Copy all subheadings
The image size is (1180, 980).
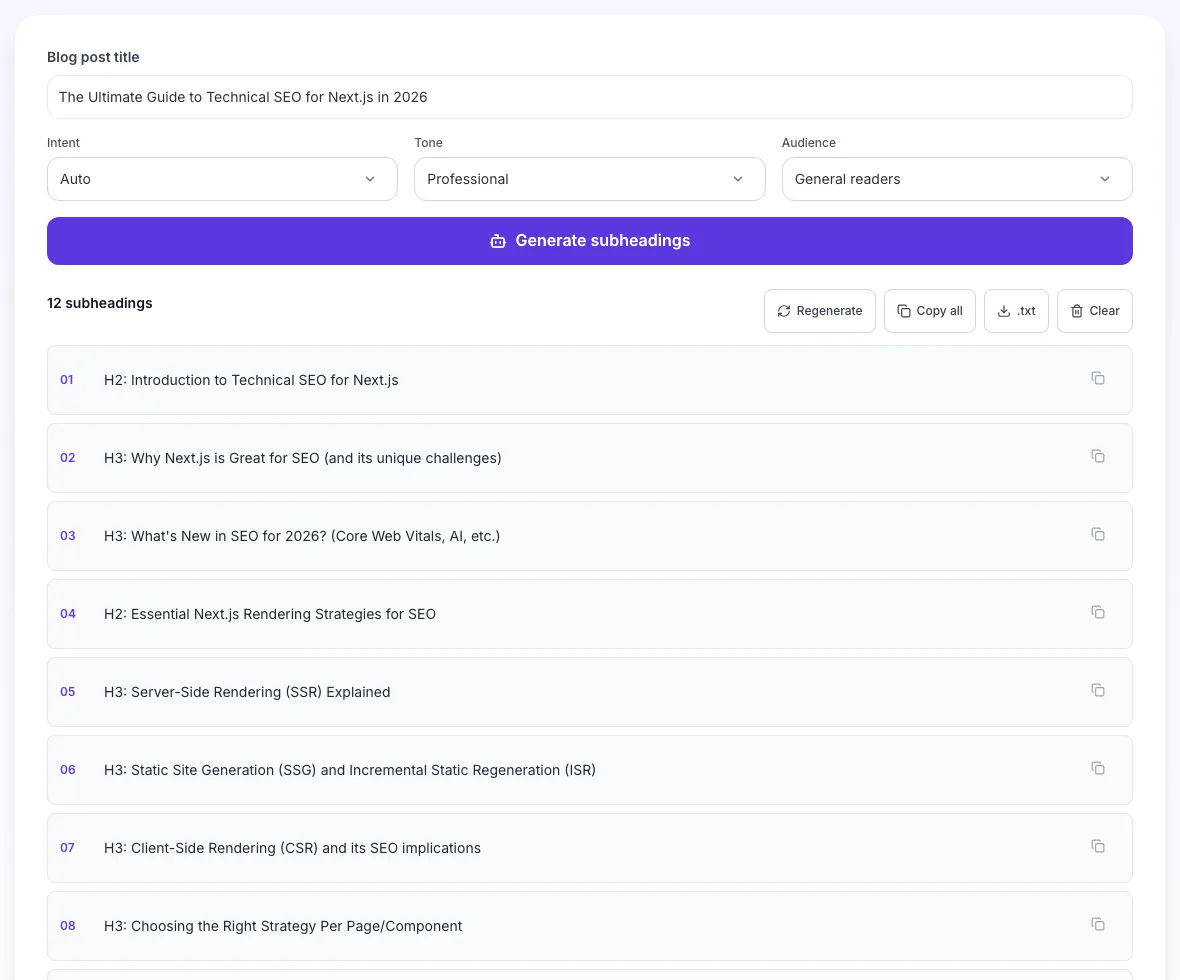pyautogui.click(x=929, y=311)
